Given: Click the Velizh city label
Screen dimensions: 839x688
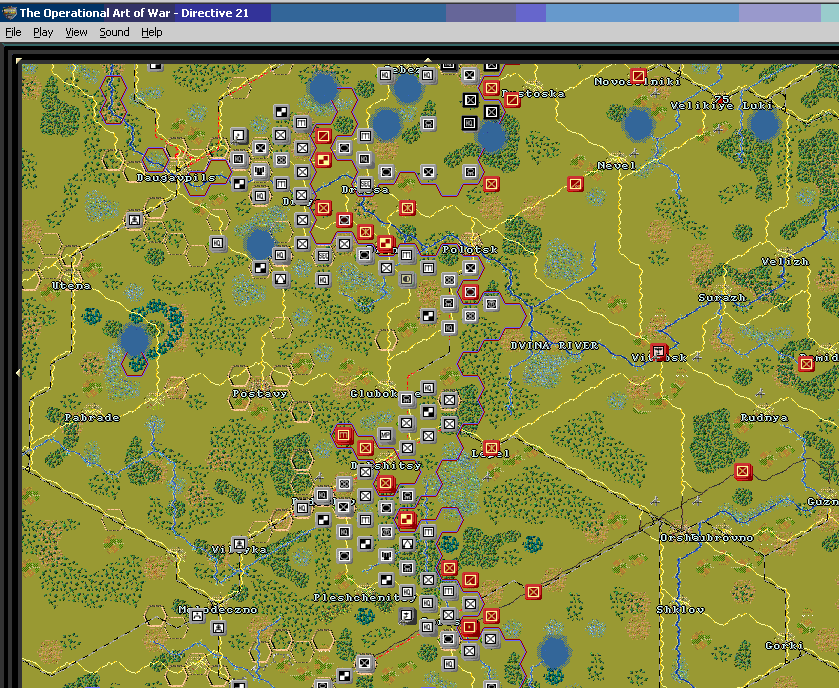Looking at the screenshot, I should coord(785,261).
